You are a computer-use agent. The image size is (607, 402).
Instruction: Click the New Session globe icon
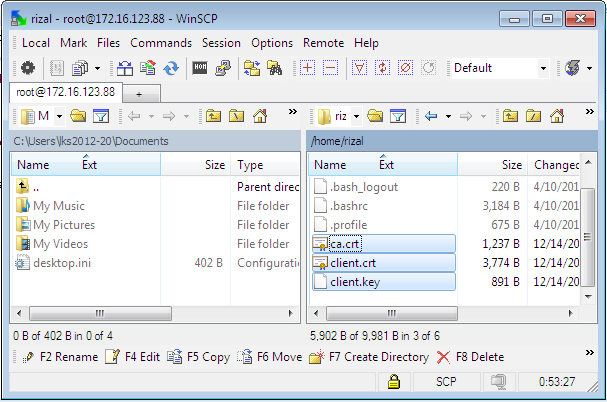(x=572, y=68)
